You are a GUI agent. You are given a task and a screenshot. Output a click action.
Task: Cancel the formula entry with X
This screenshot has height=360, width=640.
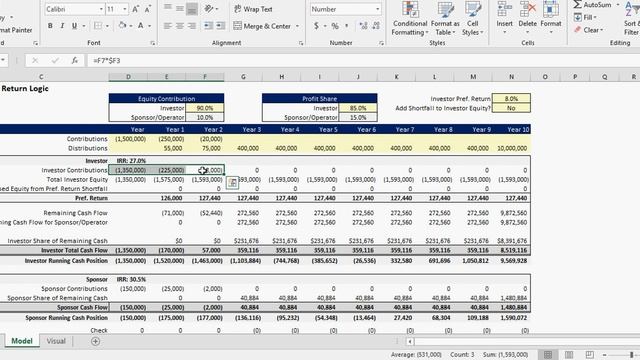click(35, 60)
